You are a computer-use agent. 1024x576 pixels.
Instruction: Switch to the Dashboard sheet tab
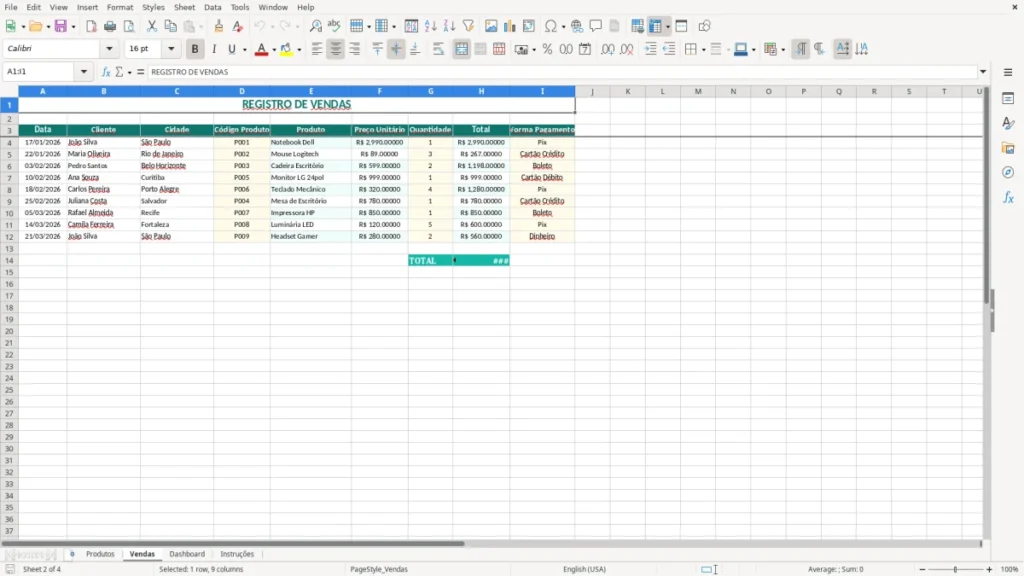[187, 554]
